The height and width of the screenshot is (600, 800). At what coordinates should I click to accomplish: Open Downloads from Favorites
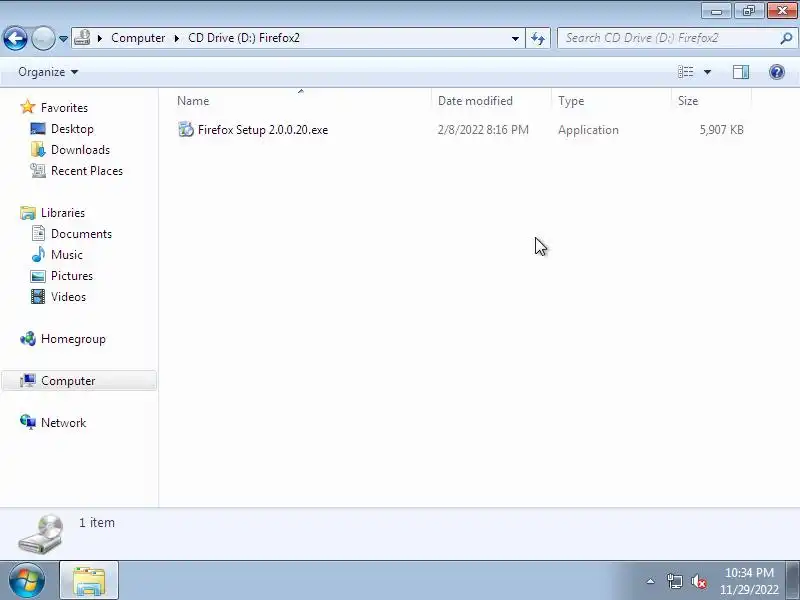[80, 149]
